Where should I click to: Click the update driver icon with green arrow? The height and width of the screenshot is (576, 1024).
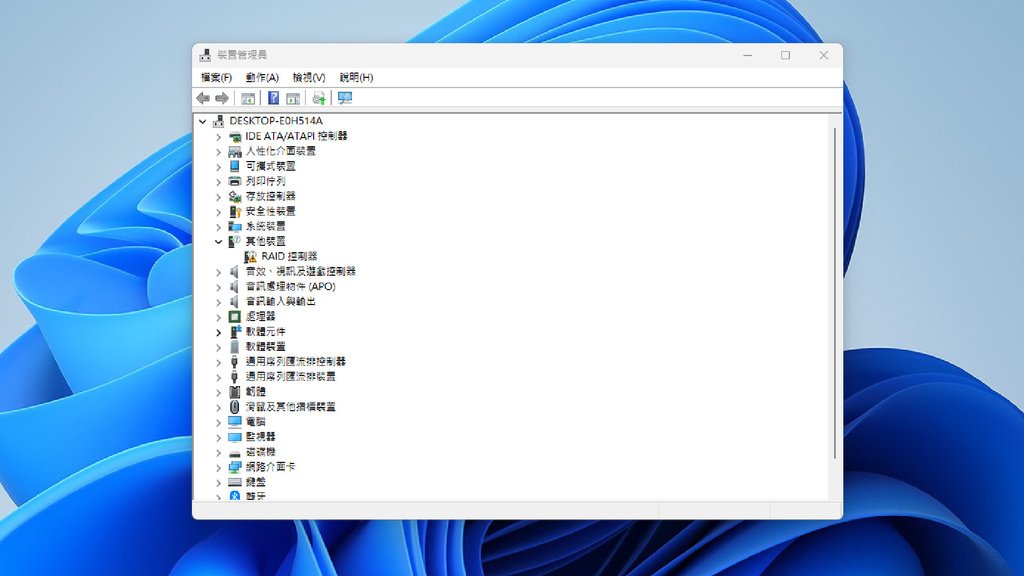pos(319,98)
